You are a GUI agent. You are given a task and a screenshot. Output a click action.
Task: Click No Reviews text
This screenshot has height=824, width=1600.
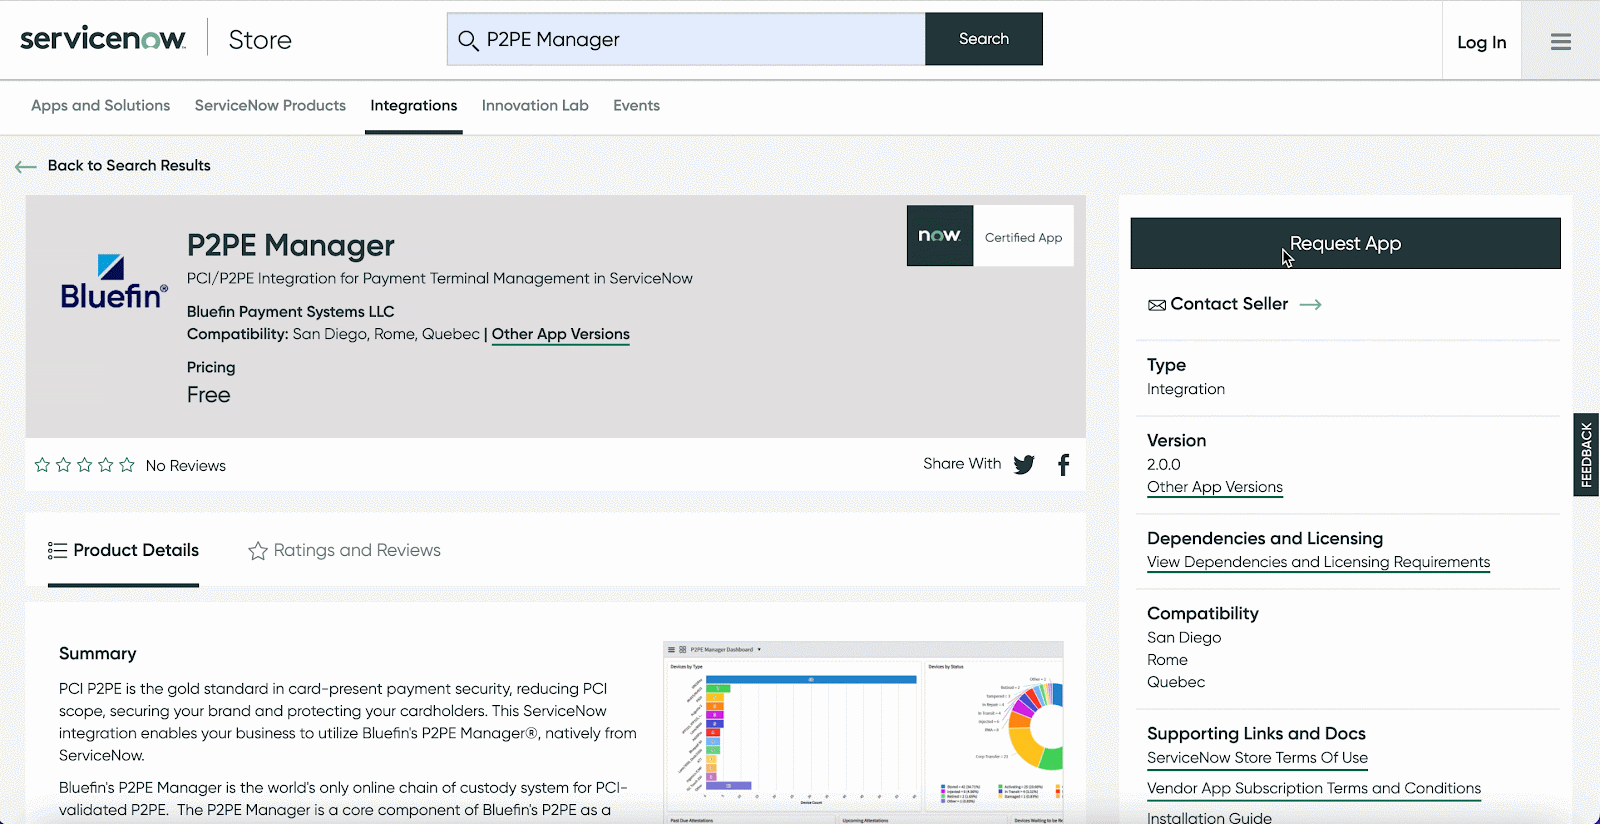pos(186,465)
